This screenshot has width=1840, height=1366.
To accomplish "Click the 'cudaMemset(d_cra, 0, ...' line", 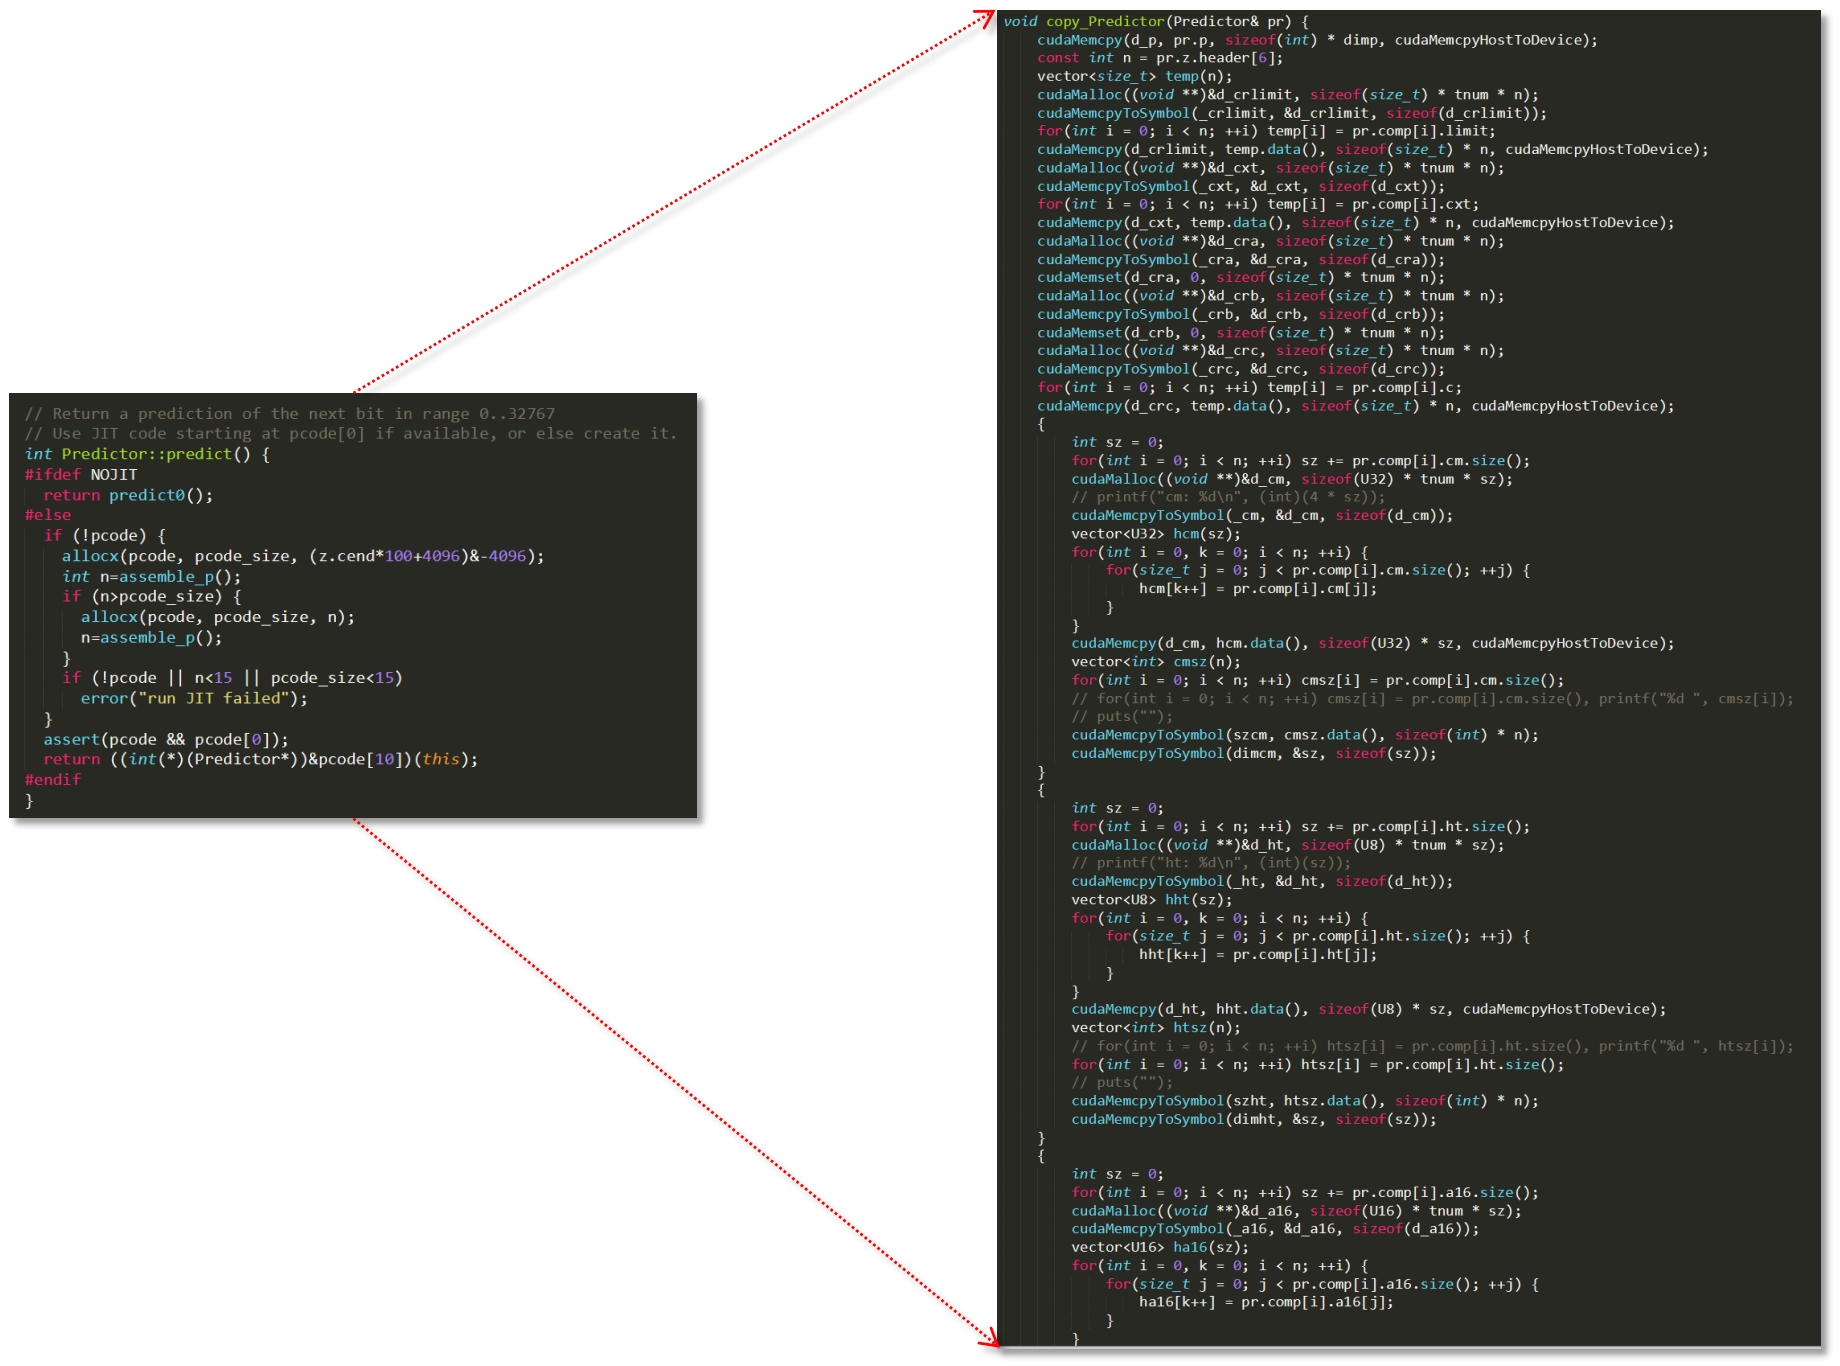I will (x=1241, y=278).
